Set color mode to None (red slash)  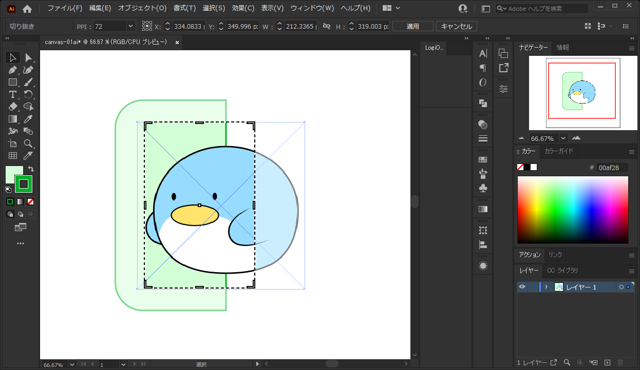(x=31, y=202)
